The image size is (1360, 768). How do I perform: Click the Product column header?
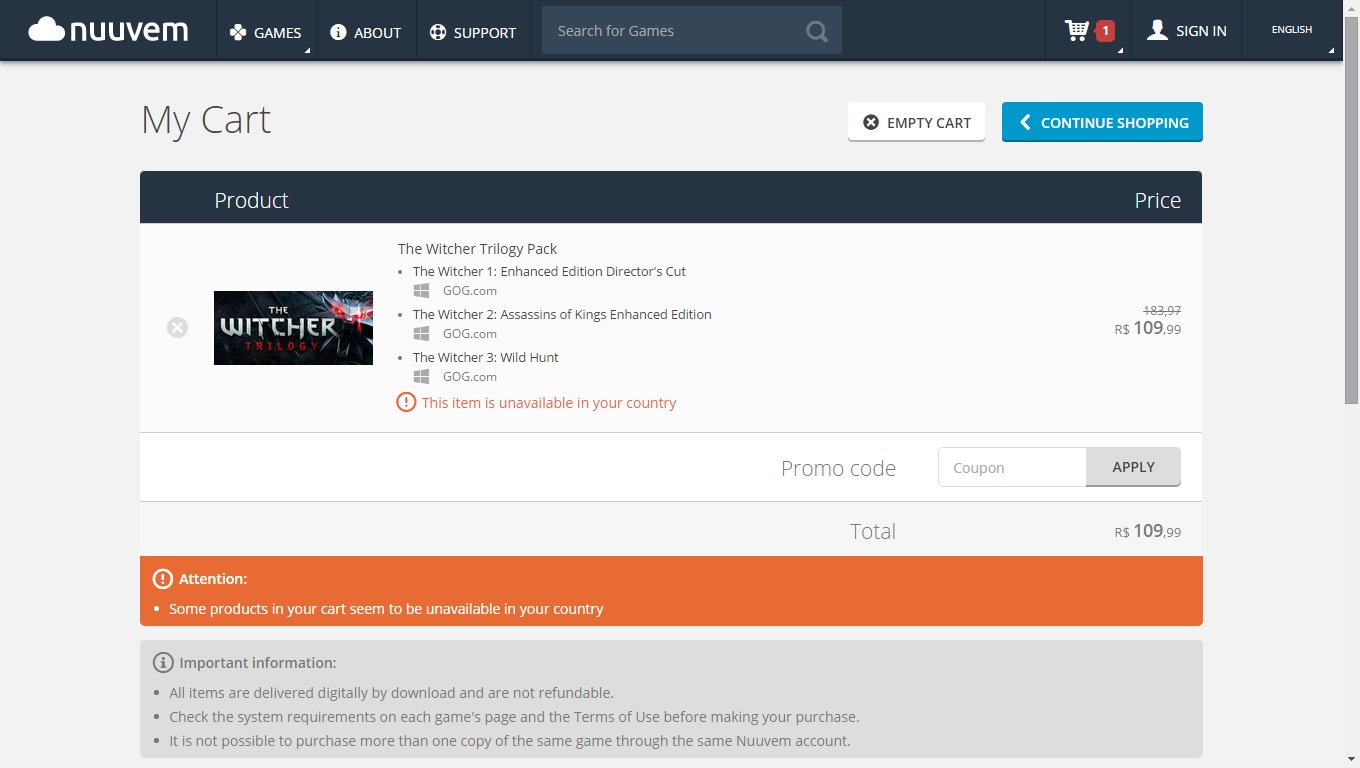(x=251, y=200)
